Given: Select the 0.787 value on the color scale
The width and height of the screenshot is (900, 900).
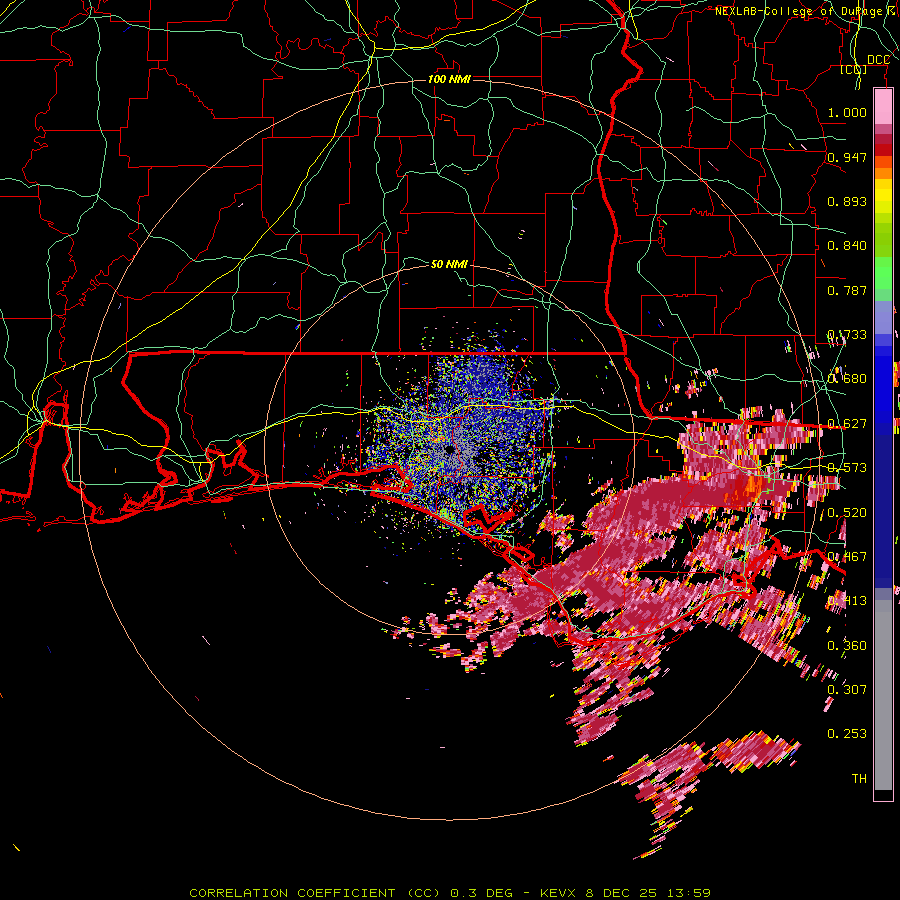Looking at the screenshot, I should [847, 290].
